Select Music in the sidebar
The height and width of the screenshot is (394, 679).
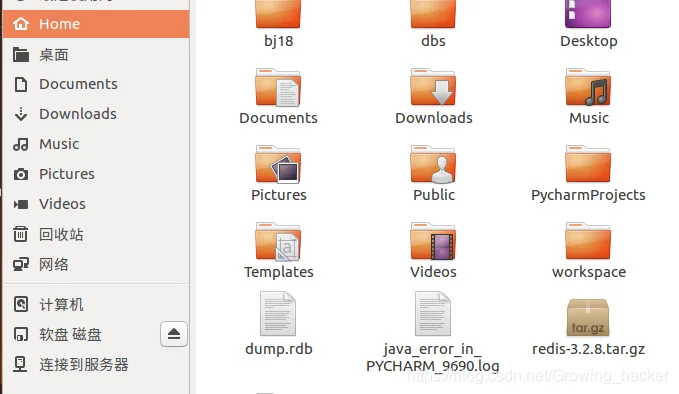[x=96, y=144]
